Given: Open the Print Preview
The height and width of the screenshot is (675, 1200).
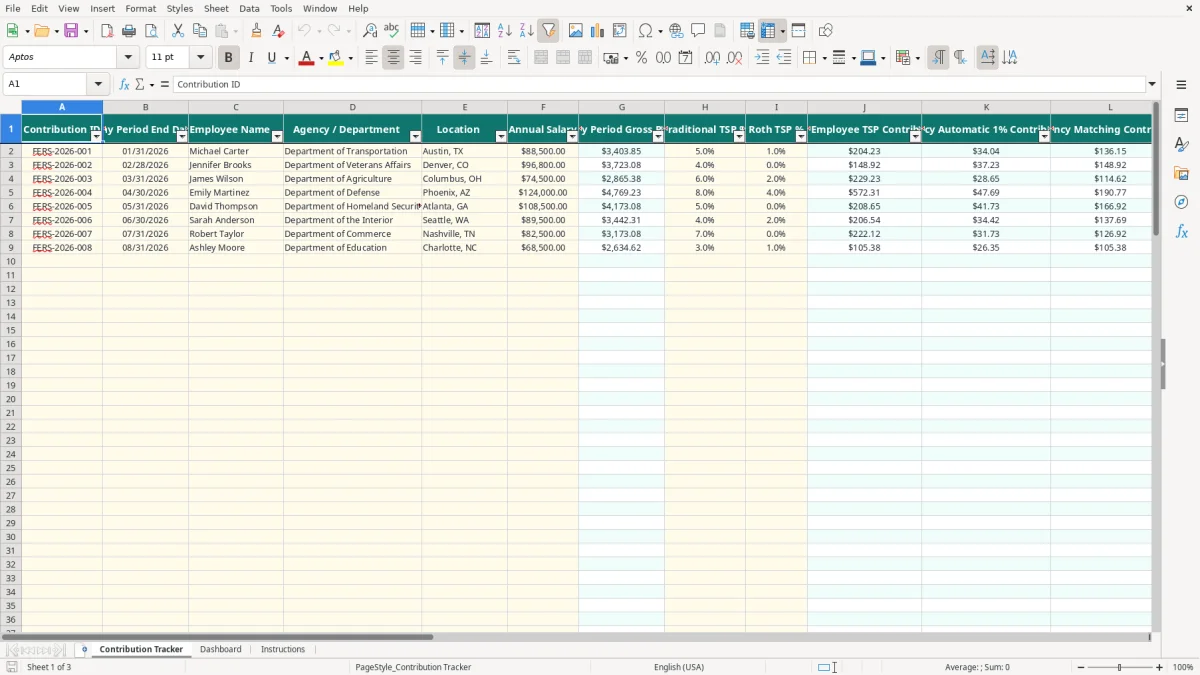Looking at the screenshot, I should tap(151, 31).
